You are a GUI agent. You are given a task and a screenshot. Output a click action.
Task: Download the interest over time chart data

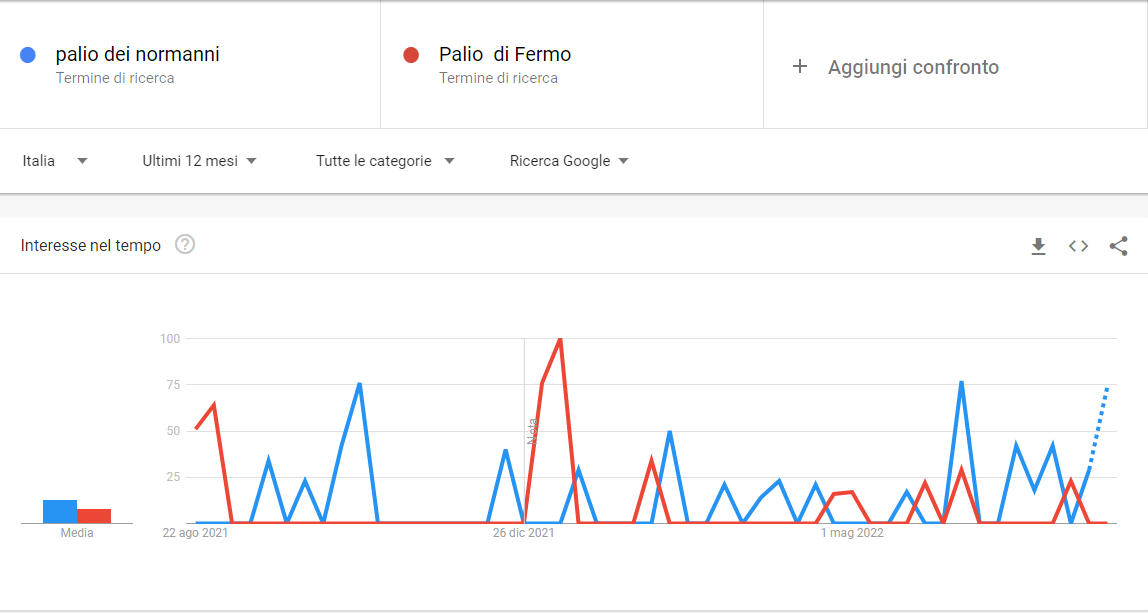1038,246
